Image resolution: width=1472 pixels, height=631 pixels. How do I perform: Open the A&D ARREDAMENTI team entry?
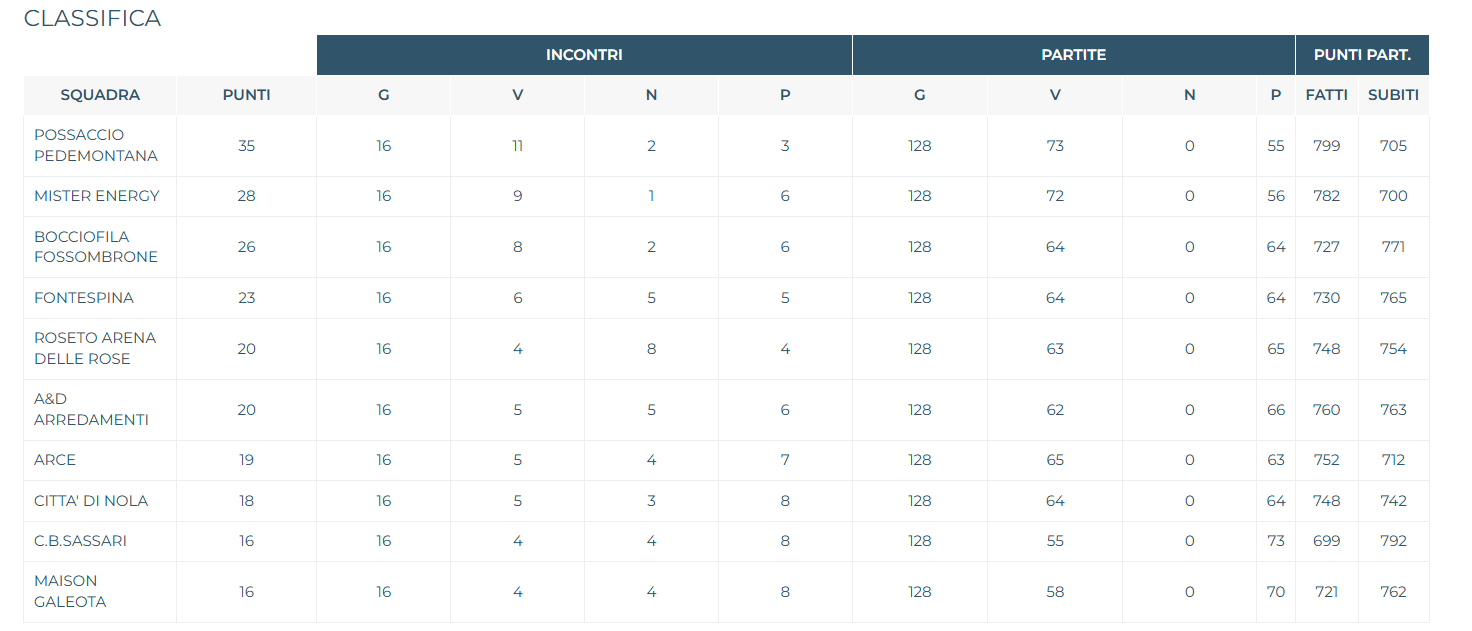click(91, 409)
